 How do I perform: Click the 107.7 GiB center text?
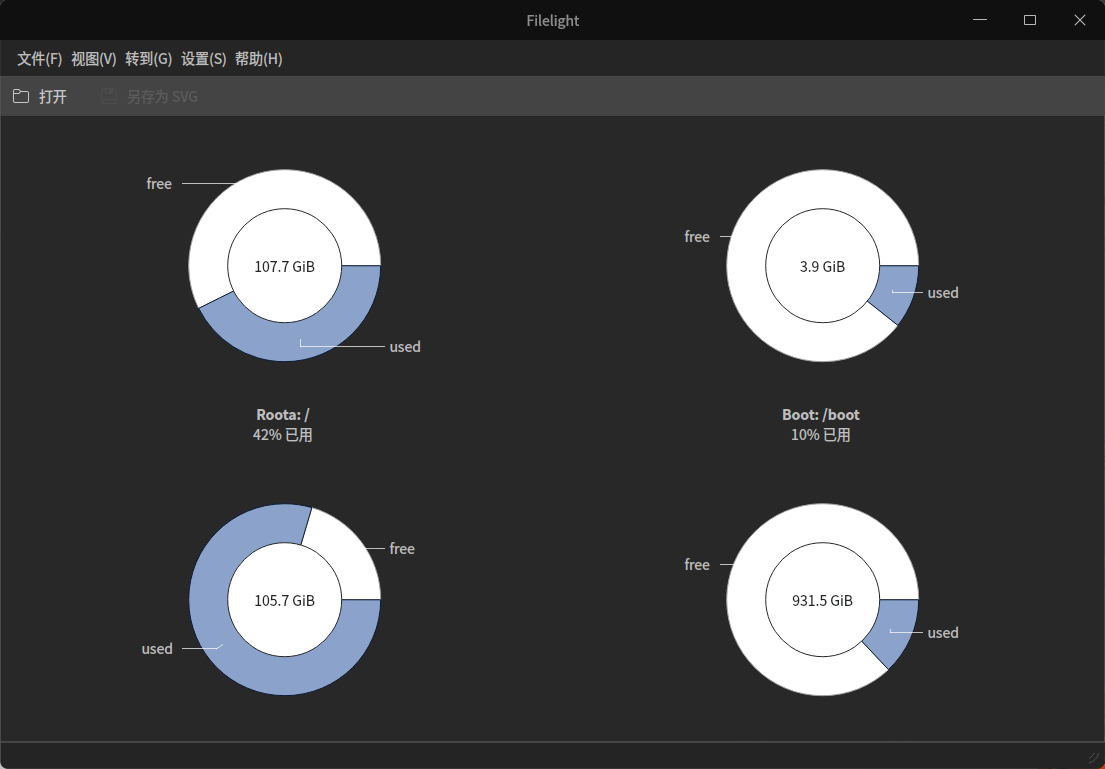tap(285, 266)
